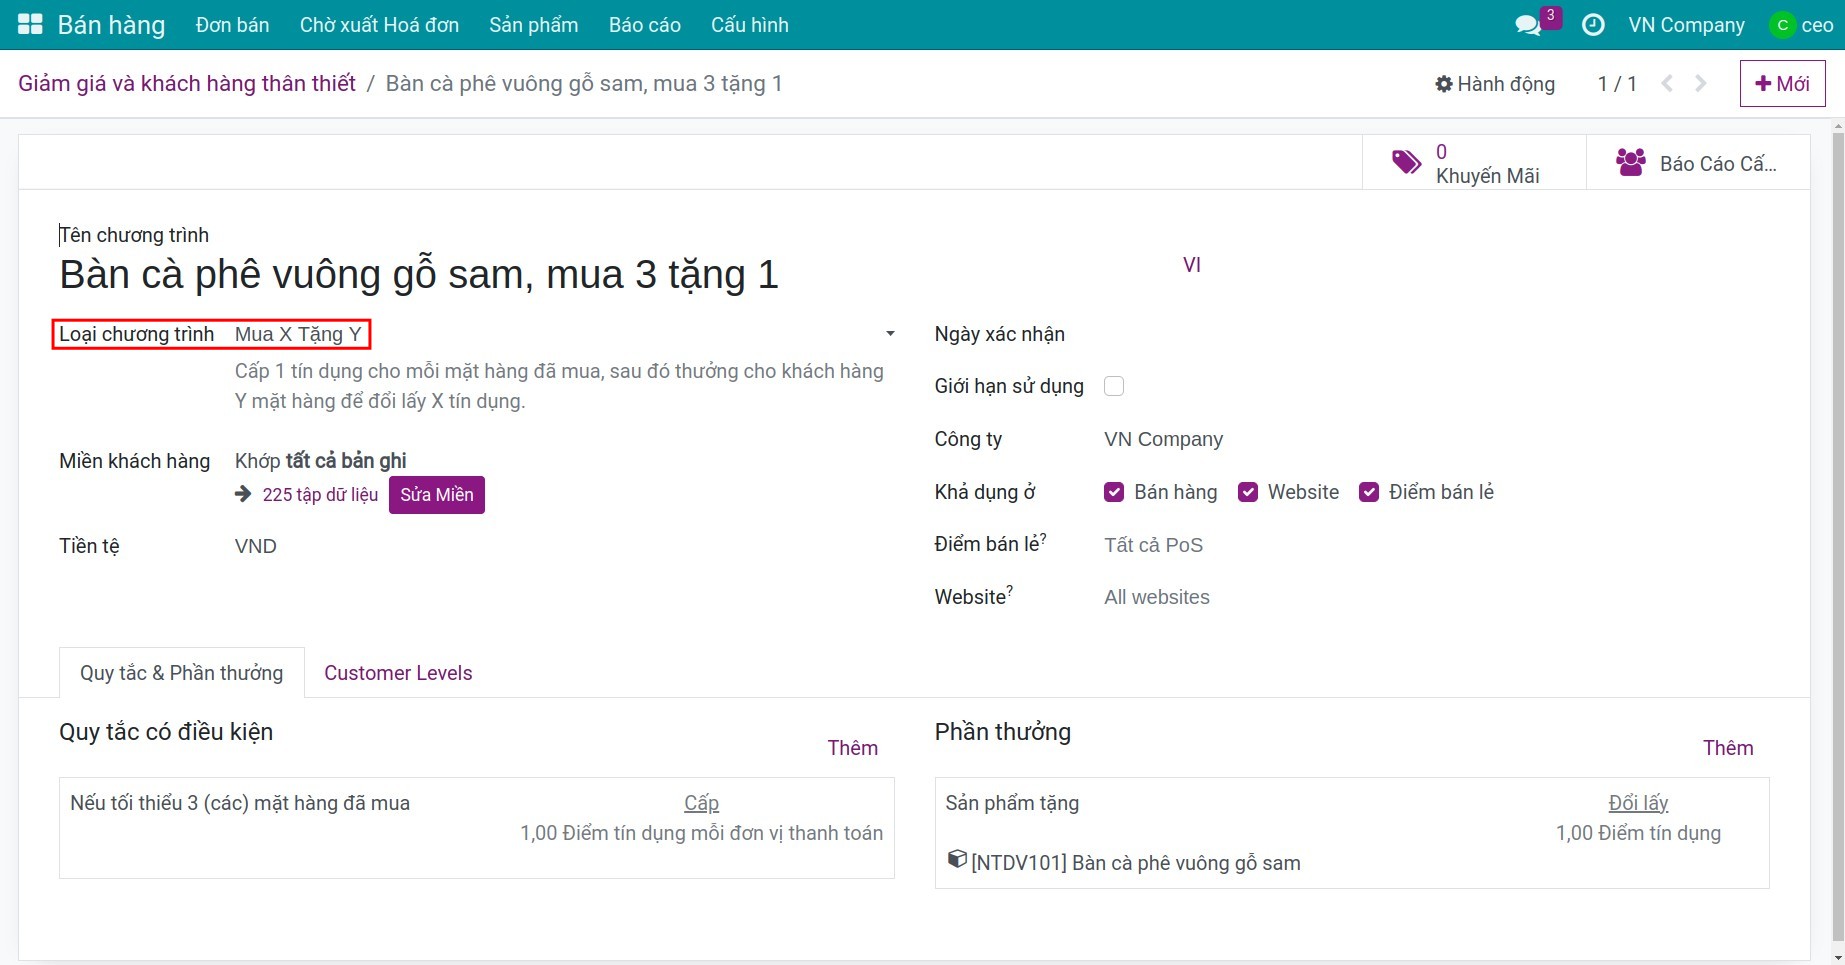This screenshot has width=1845, height=965.
Task: Open the ceo user avatar menu
Action: tap(1802, 25)
